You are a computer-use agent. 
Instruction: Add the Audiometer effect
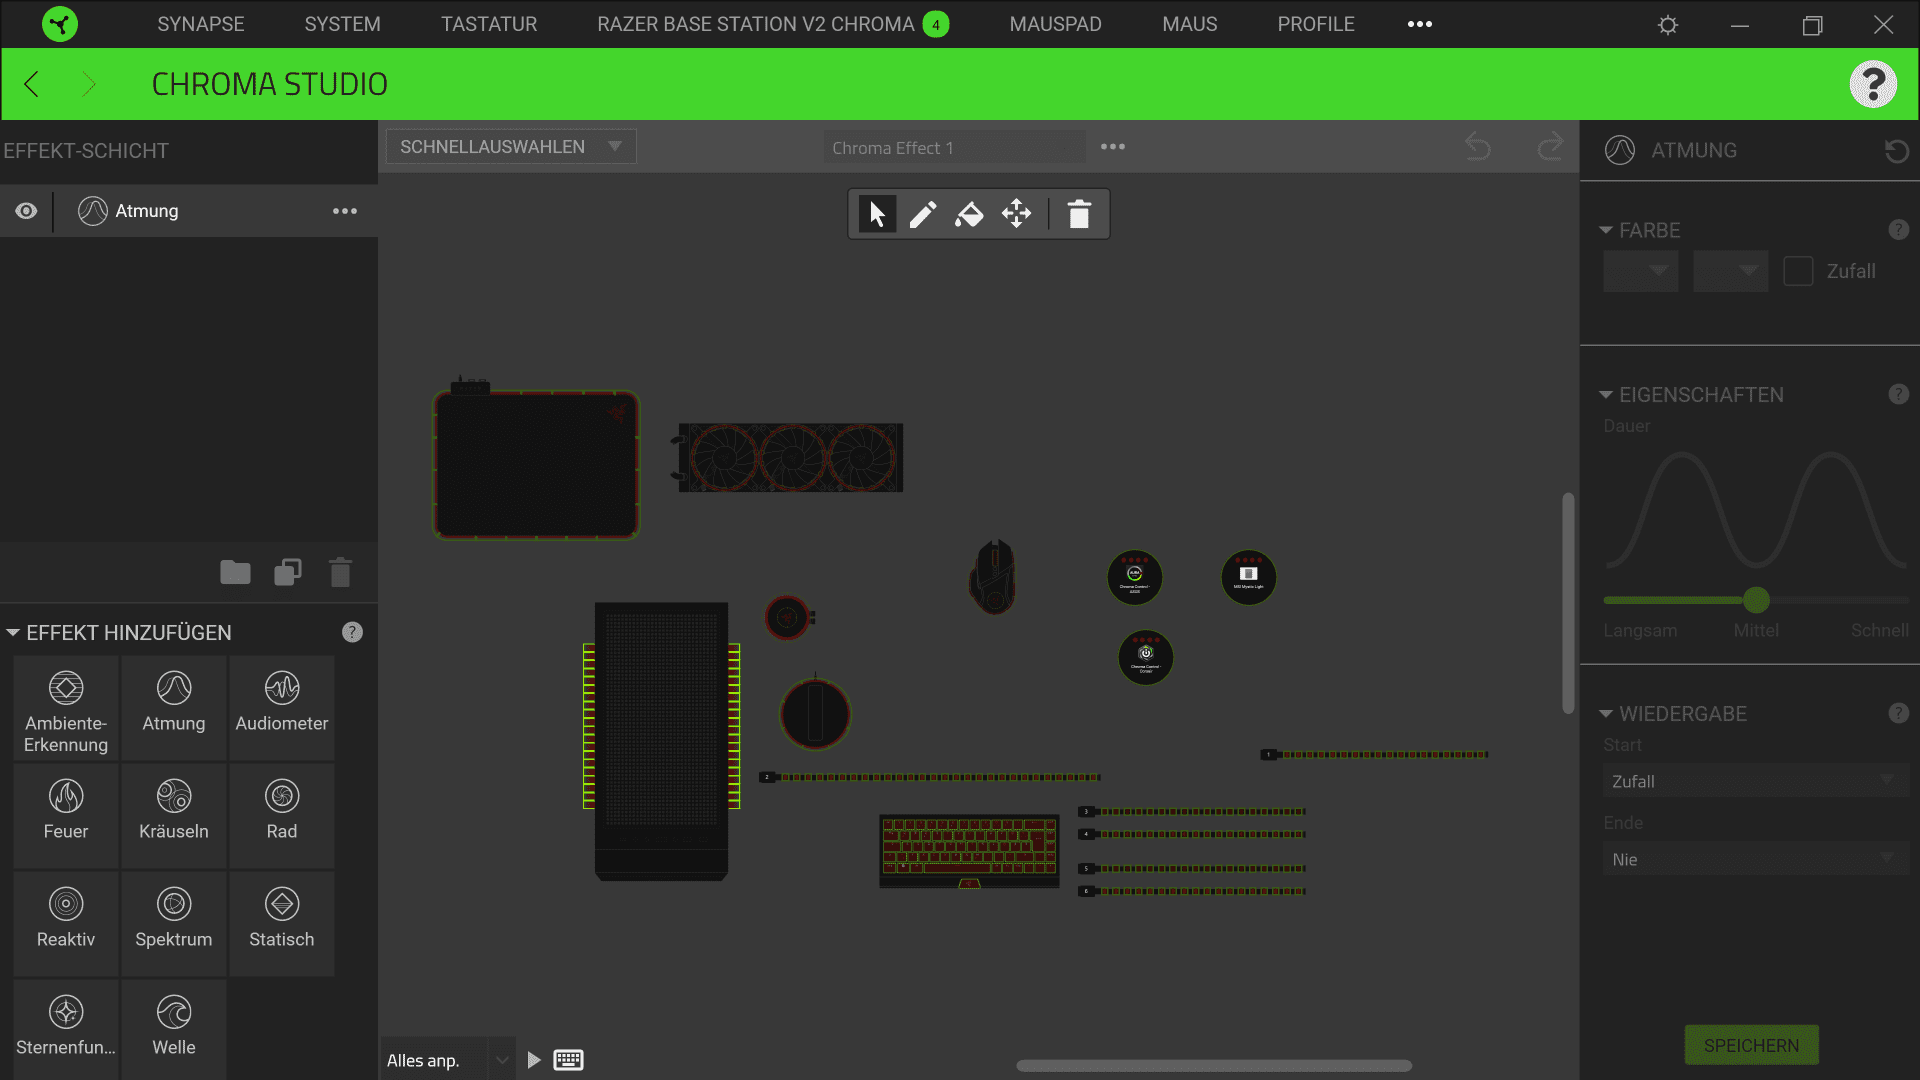pyautogui.click(x=282, y=708)
